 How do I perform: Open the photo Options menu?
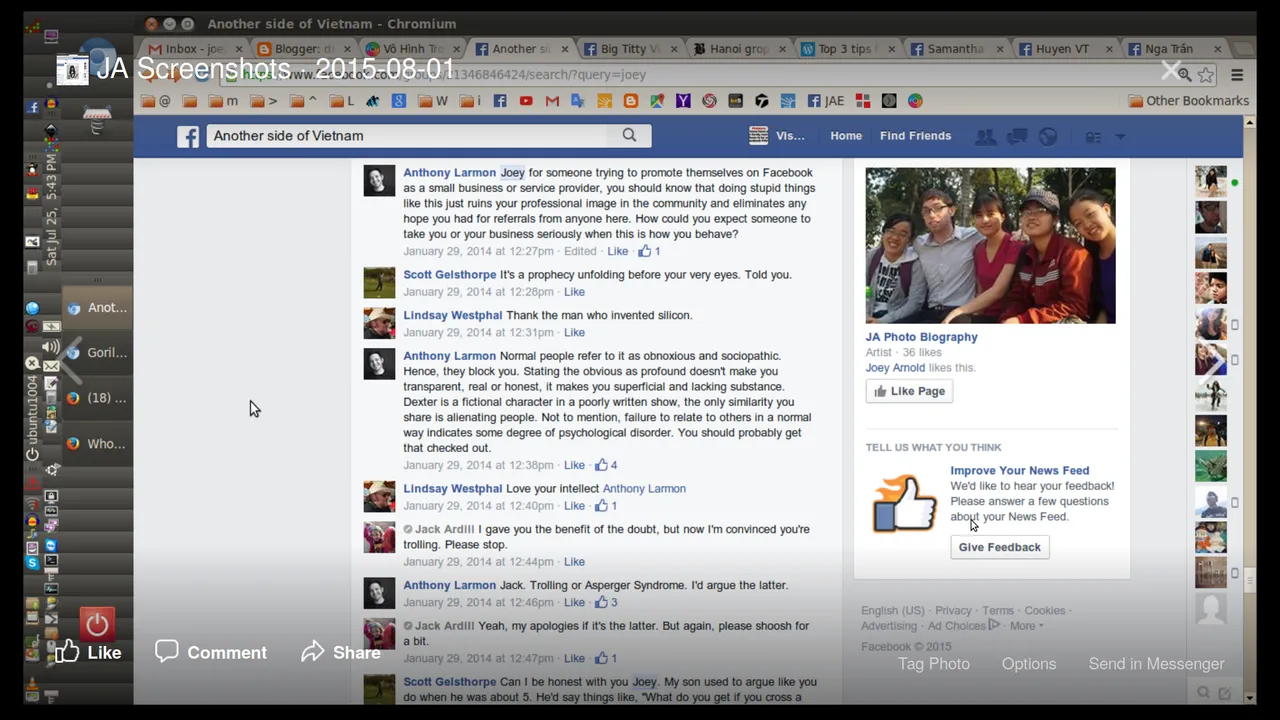tap(1028, 664)
